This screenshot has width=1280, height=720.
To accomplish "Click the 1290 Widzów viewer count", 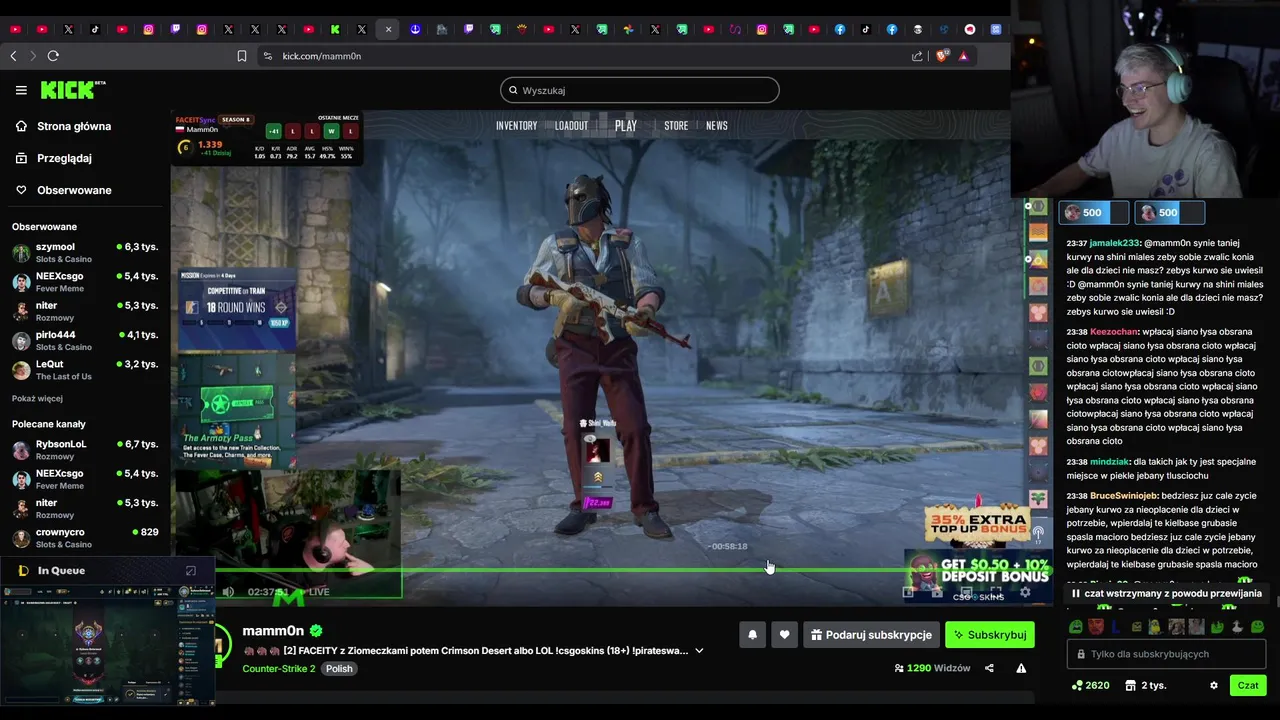I will (x=932, y=668).
